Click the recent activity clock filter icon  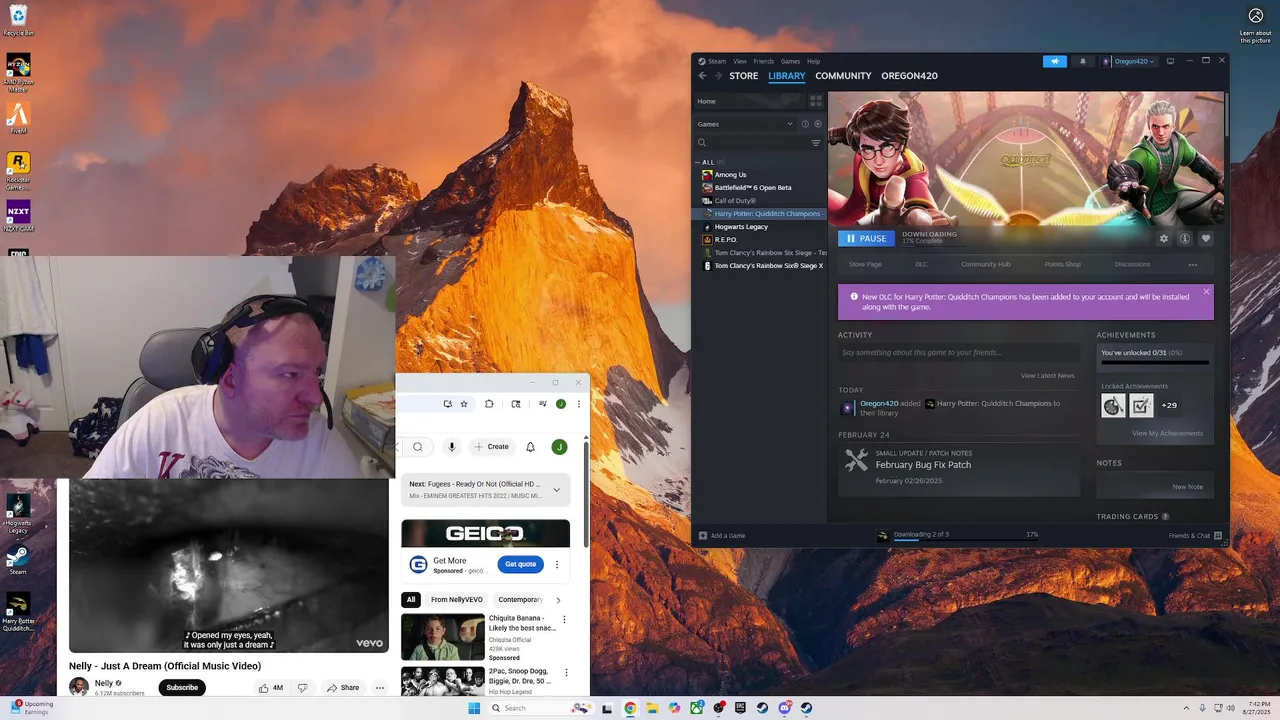805,124
